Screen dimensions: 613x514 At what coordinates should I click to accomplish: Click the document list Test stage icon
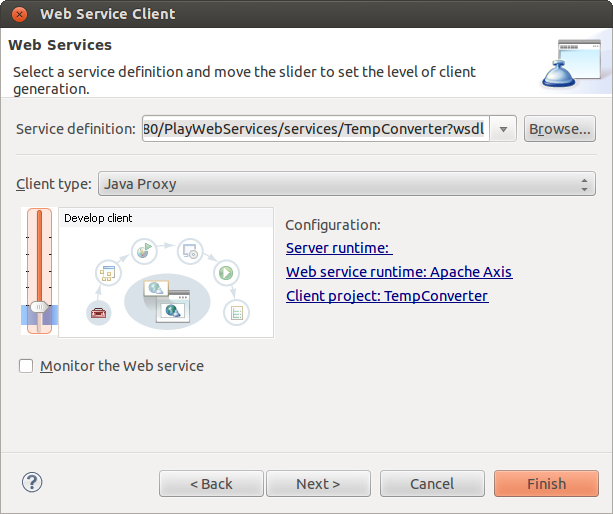pos(236,312)
